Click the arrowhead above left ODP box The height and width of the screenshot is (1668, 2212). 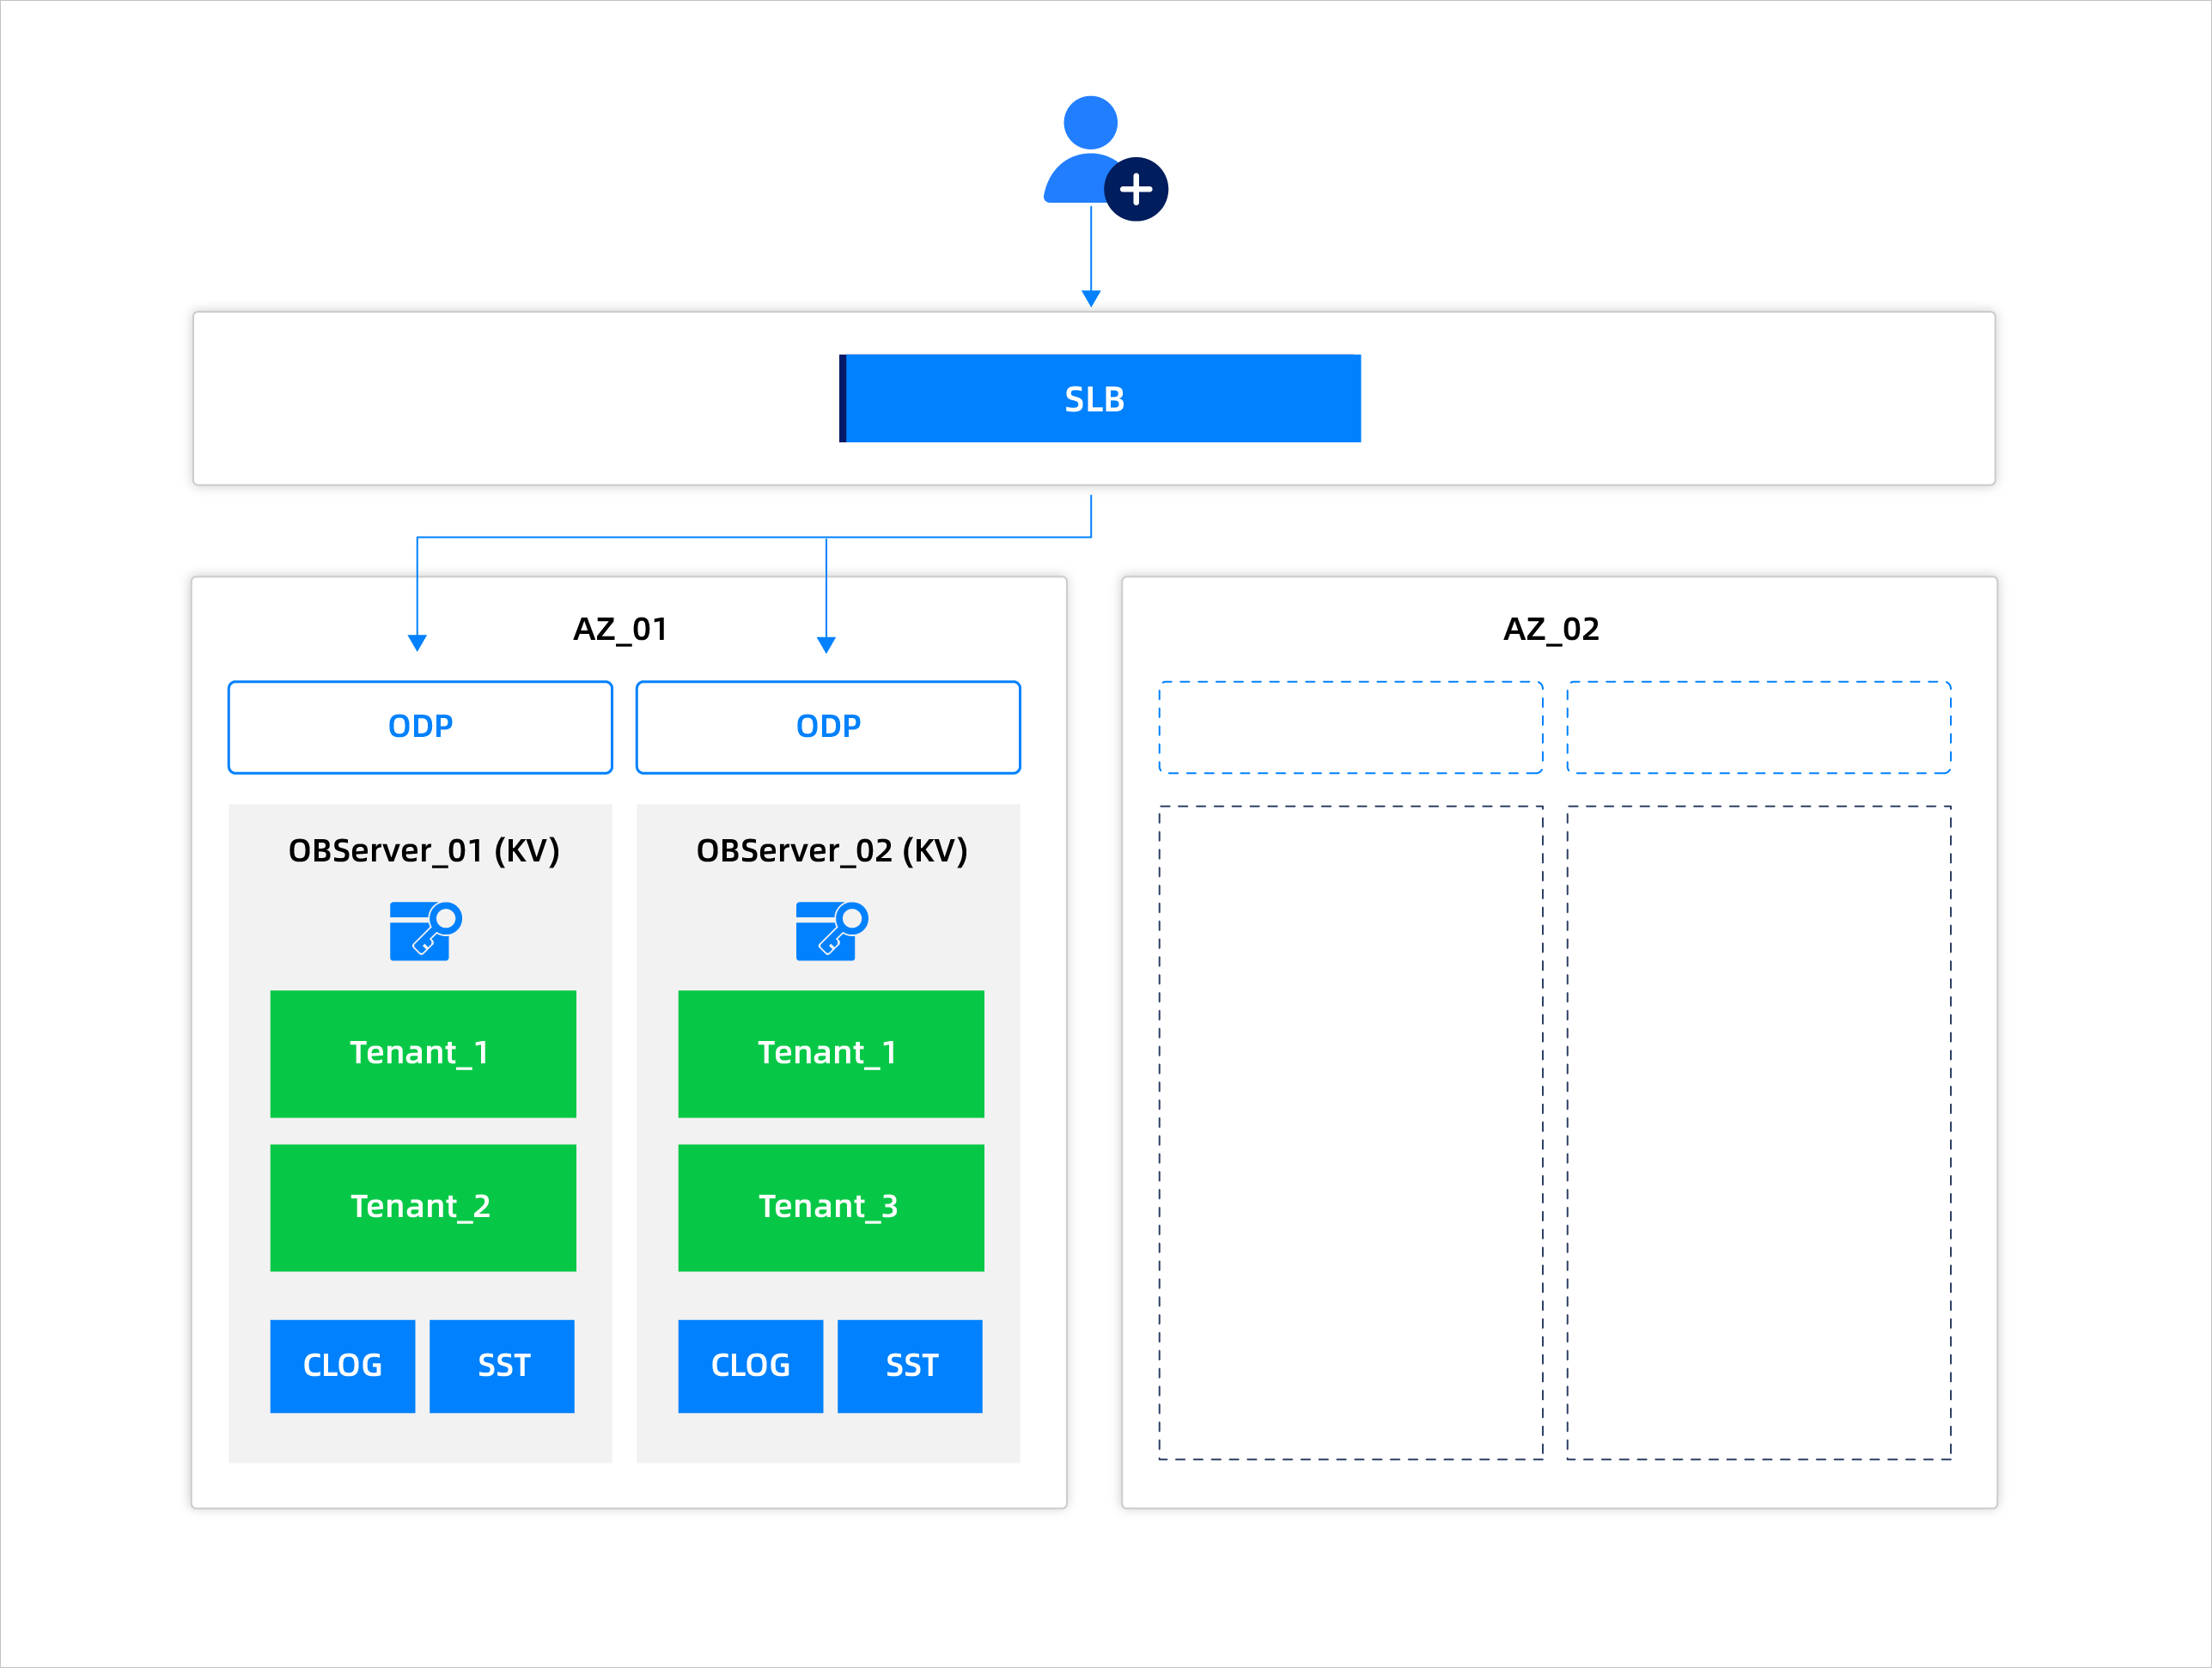(417, 642)
